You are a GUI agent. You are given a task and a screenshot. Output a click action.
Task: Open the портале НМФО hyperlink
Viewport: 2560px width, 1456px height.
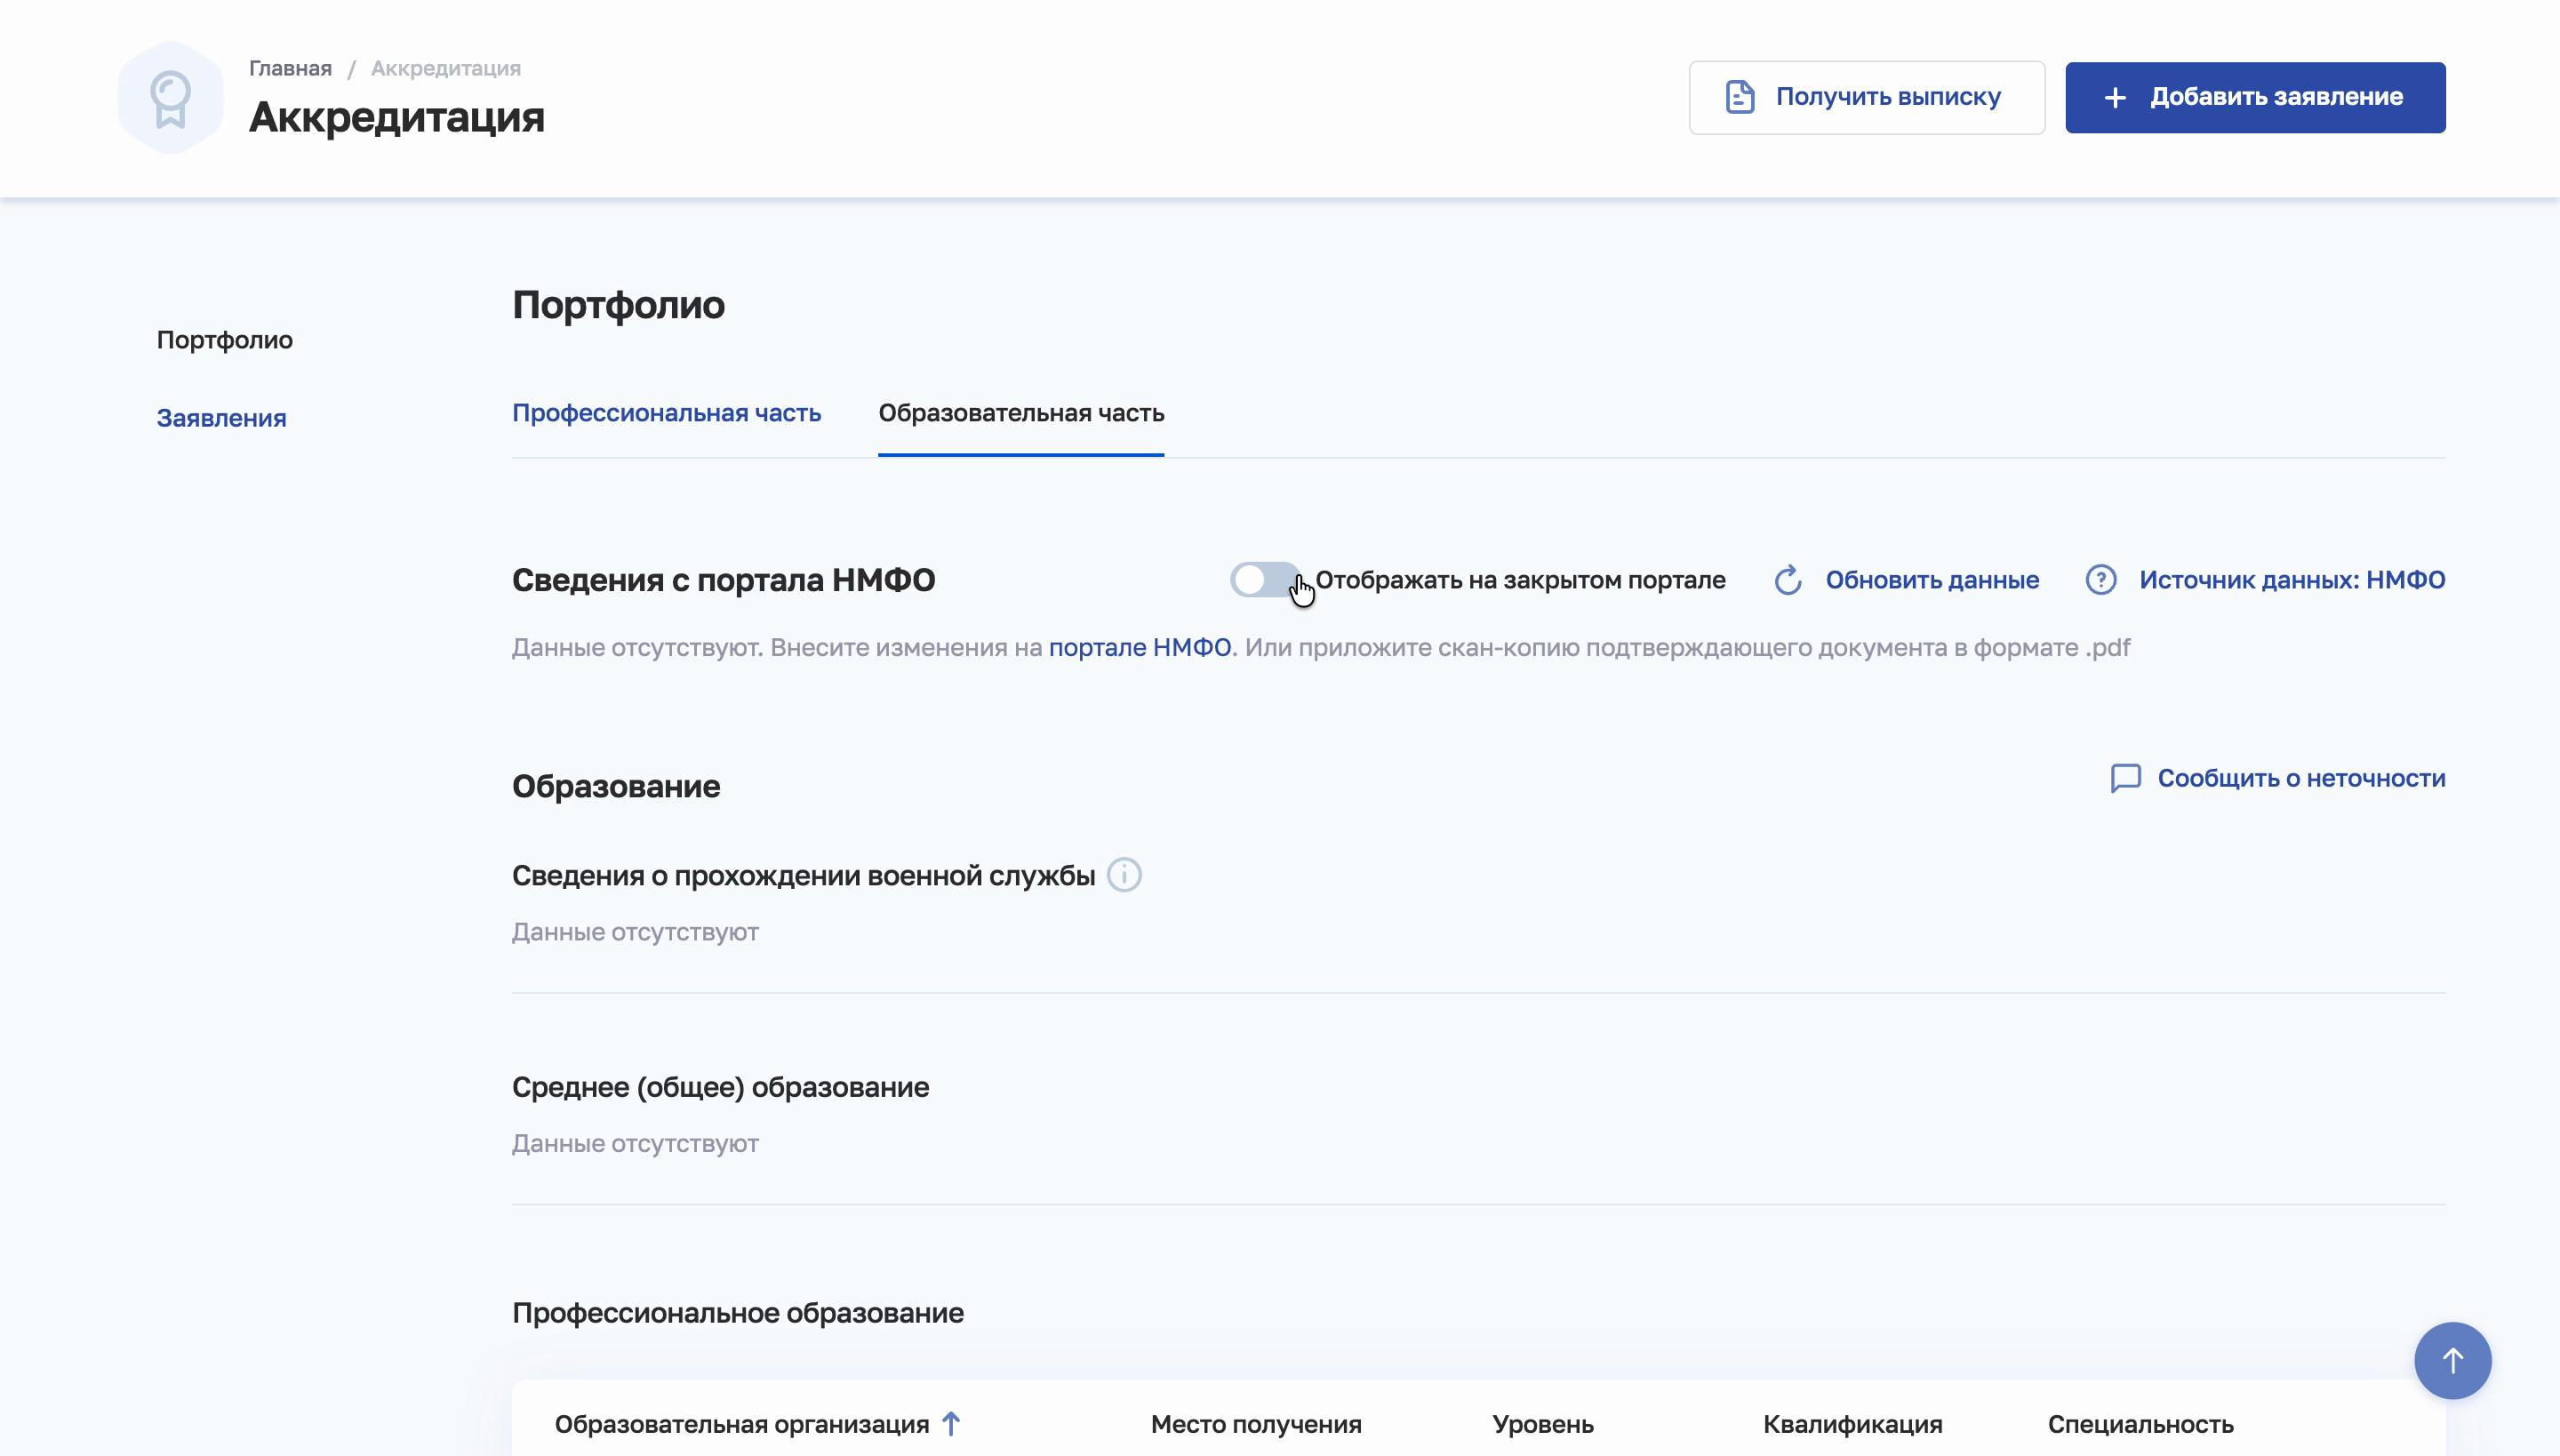(1139, 647)
